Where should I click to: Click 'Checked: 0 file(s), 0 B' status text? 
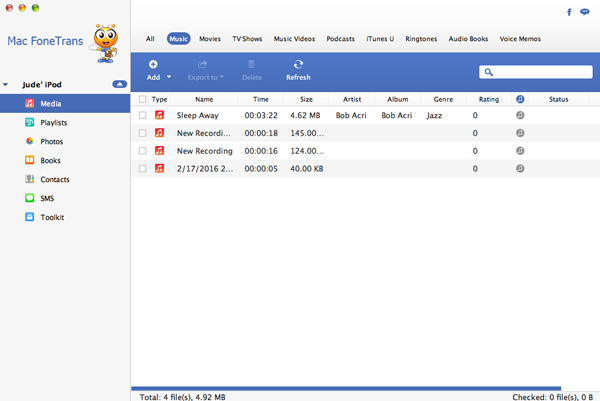tap(553, 397)
